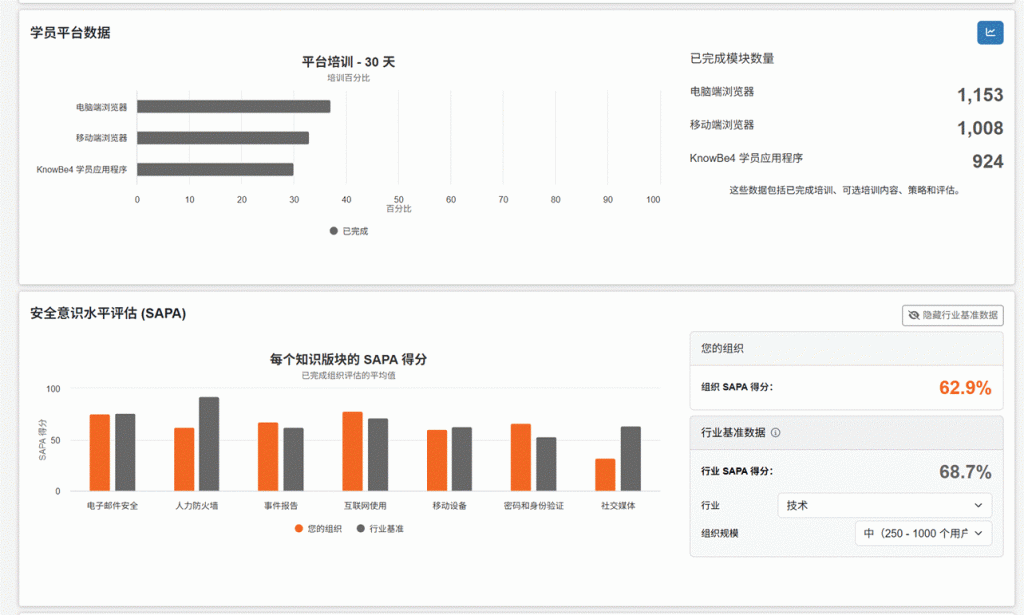The width and height of the screenshot is (1024, 615).
Task: Click the info icon beside 行业基准数据
Action: (x=776, y=433)
